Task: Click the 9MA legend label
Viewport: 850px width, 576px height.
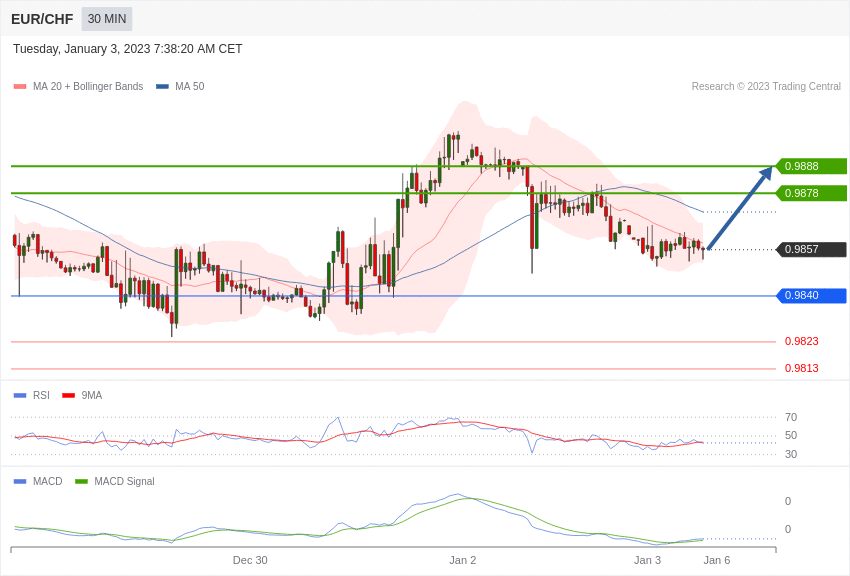Action: click(92, 396)
